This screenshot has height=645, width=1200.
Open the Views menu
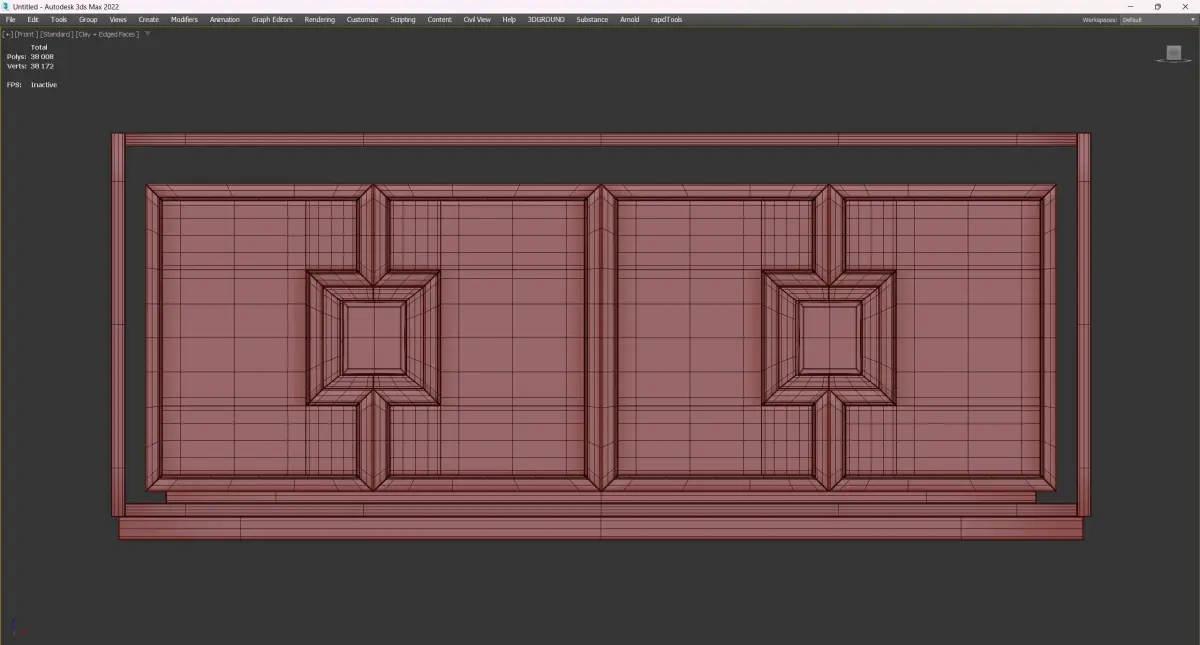(118, 19)
